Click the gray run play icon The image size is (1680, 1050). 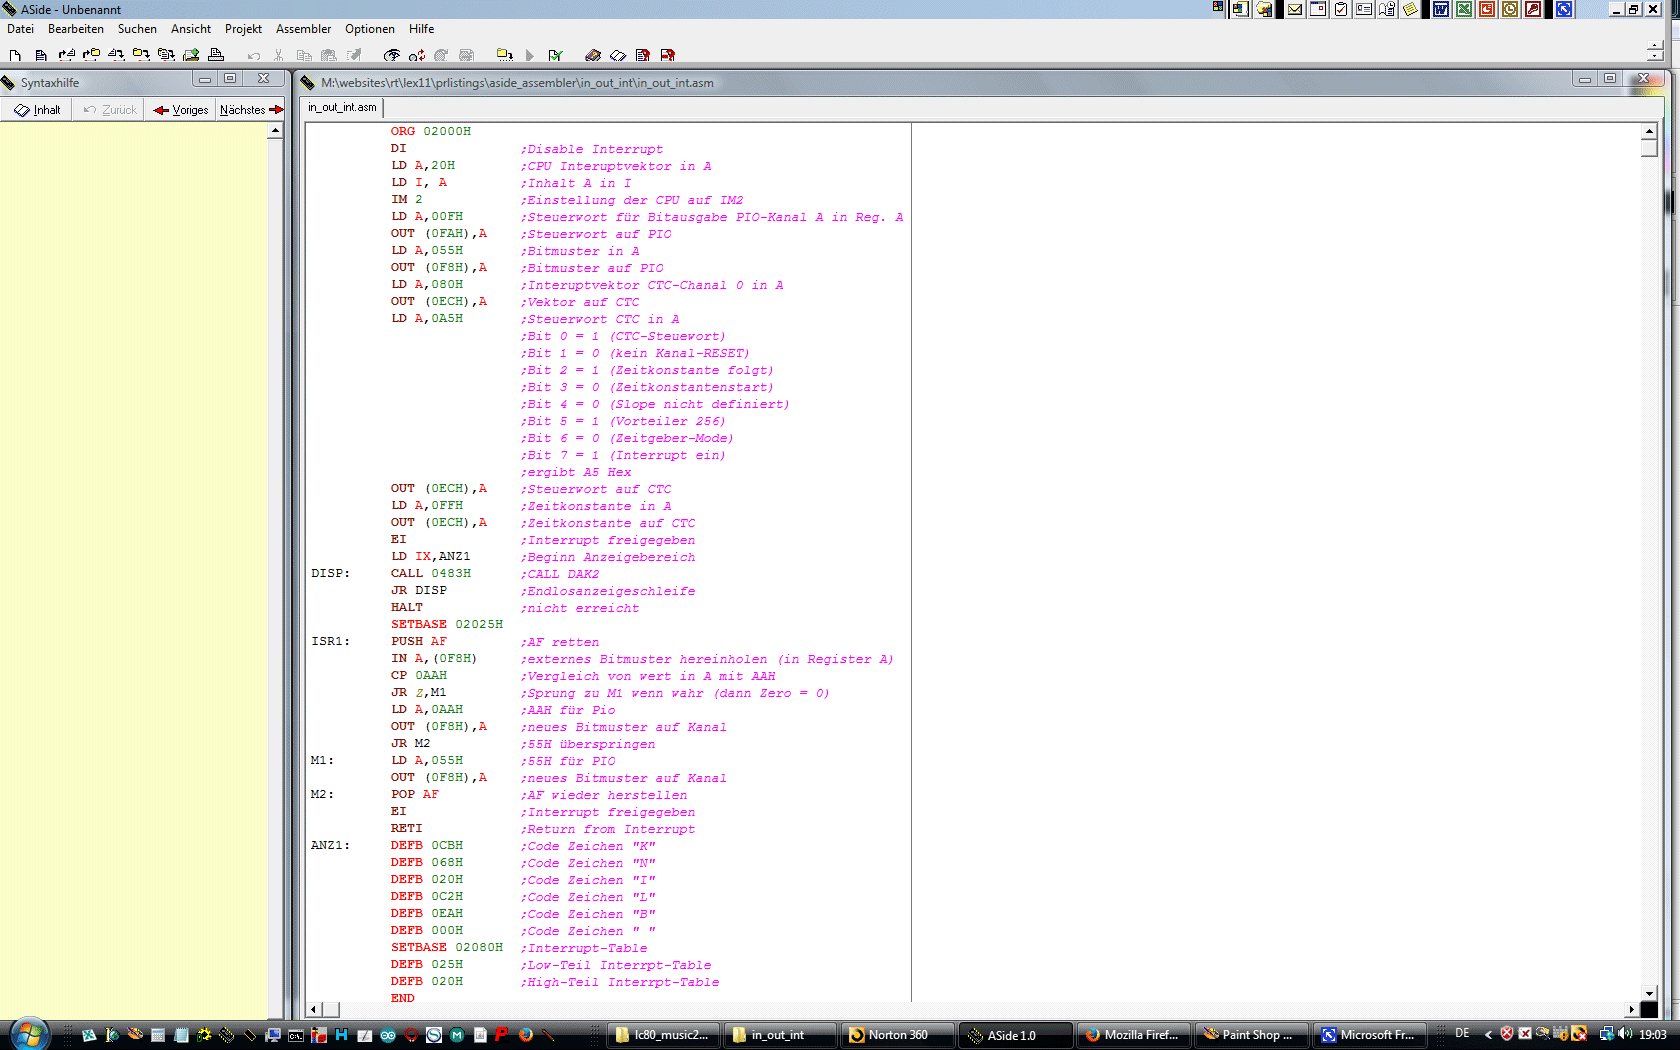[530, 55]
